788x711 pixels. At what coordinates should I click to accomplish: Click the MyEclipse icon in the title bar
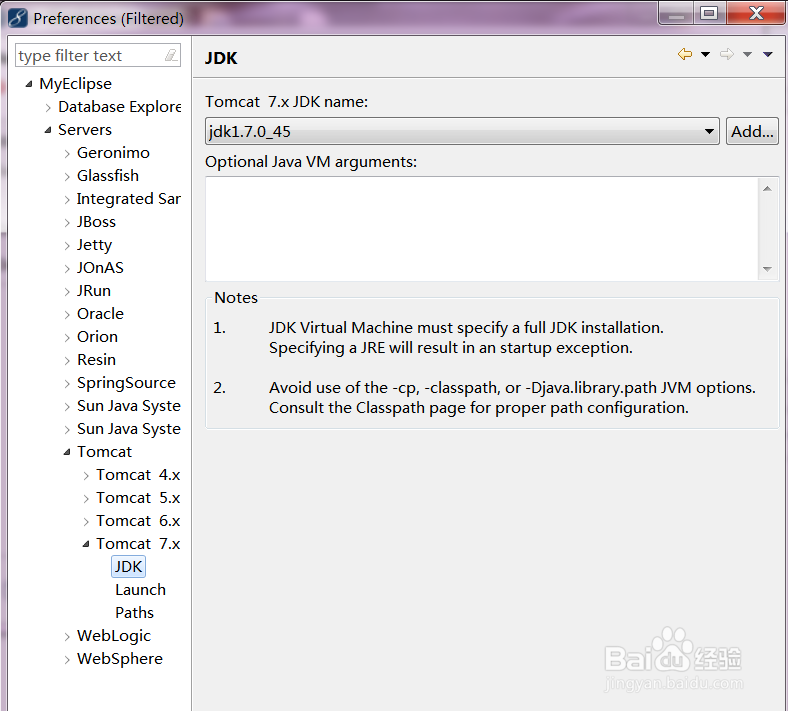[x=18, y=18]
